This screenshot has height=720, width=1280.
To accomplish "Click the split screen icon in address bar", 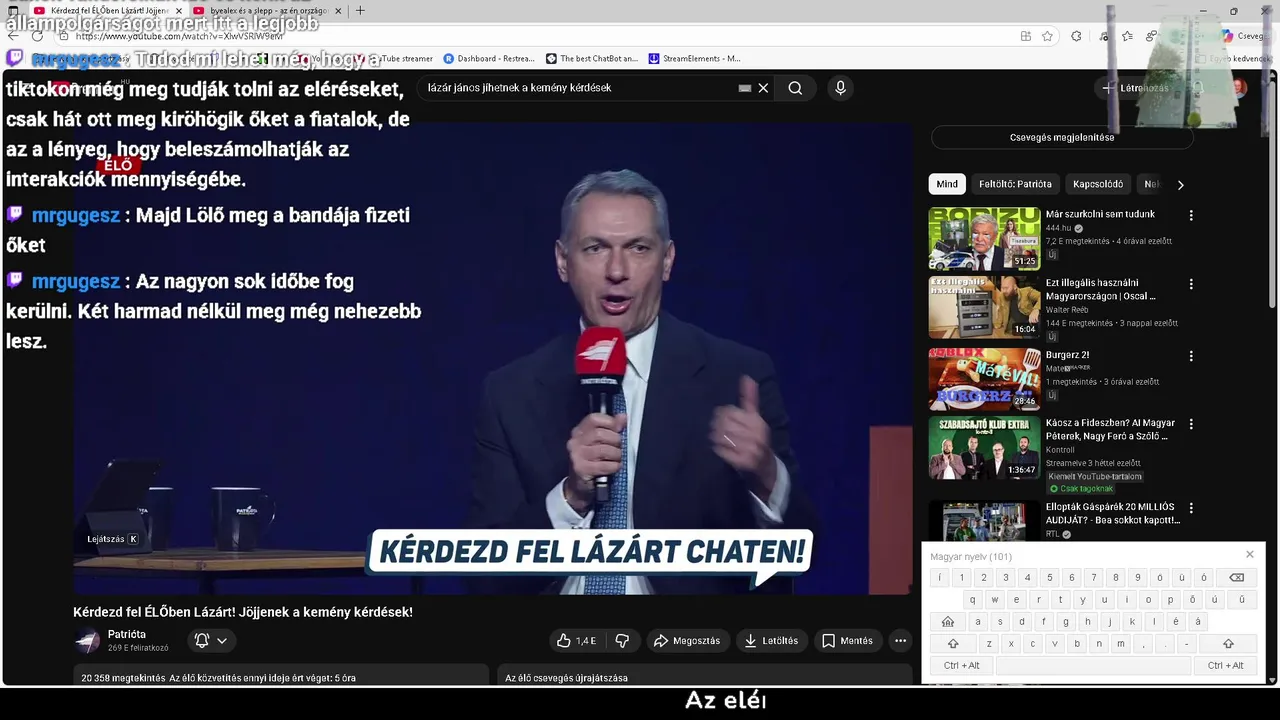I will click(1026, 36).
